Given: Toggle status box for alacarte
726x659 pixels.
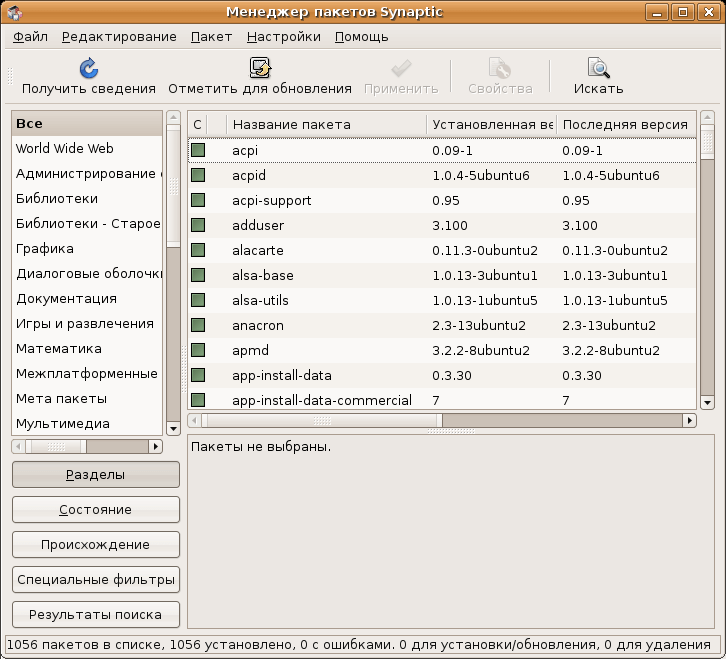Looking at the screenshot, I should [x=198, y=250].
